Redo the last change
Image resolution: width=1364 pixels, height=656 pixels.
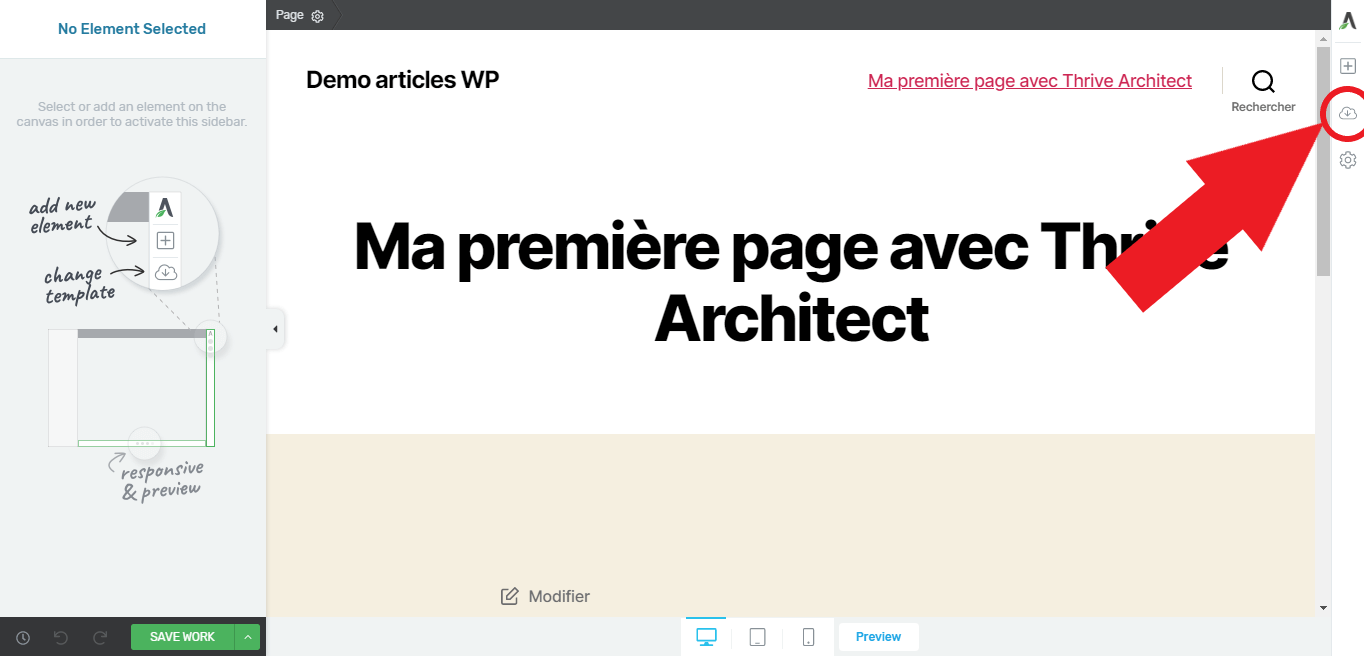click(x=99, y=637)
